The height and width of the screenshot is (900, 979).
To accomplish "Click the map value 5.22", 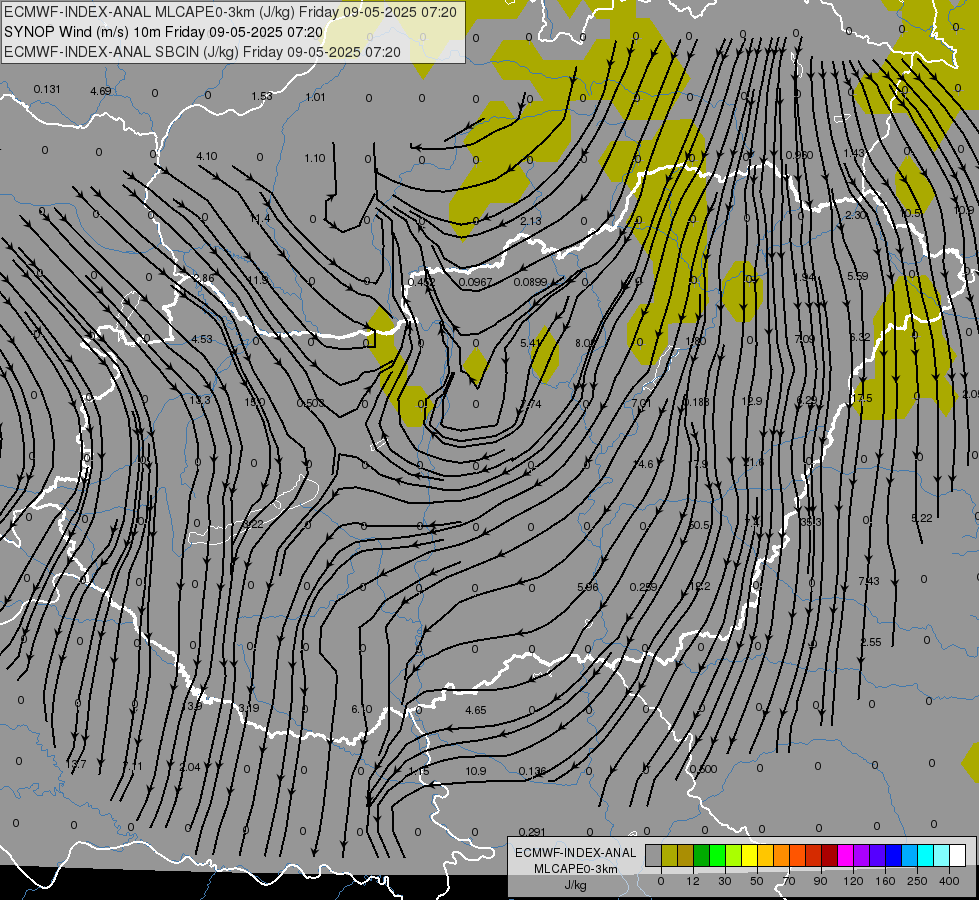I will (x=922, y=518).
